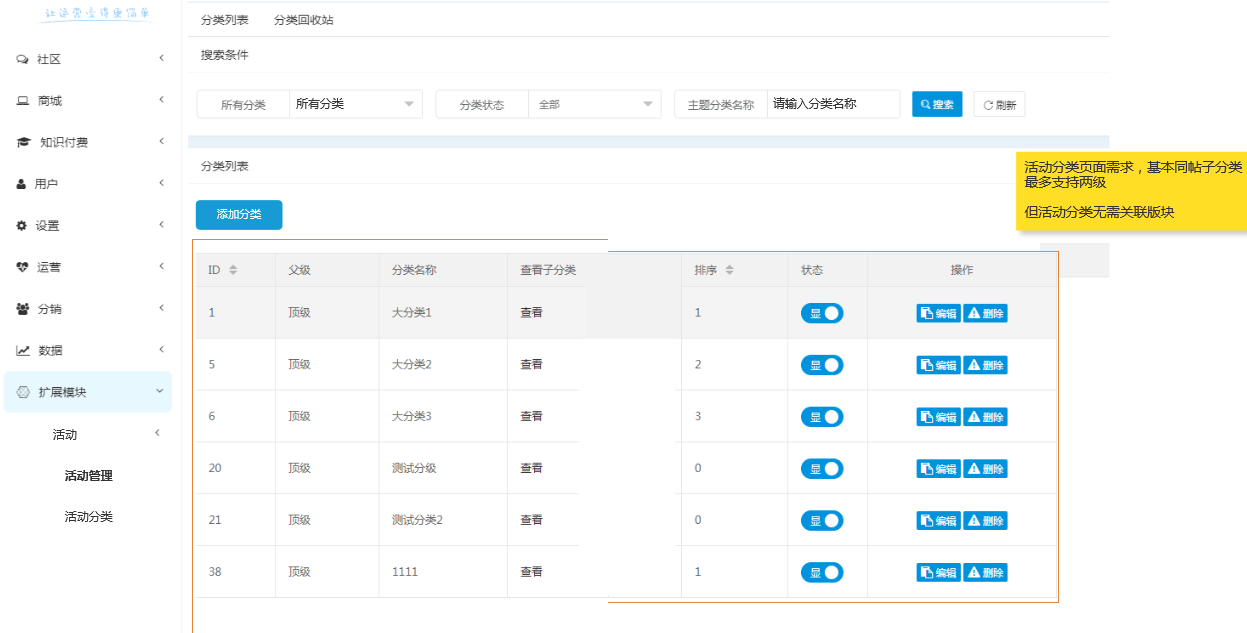Expand the 活动 submenu chevron
This screenshot has height=633, width=1247.
coord(157,433)
